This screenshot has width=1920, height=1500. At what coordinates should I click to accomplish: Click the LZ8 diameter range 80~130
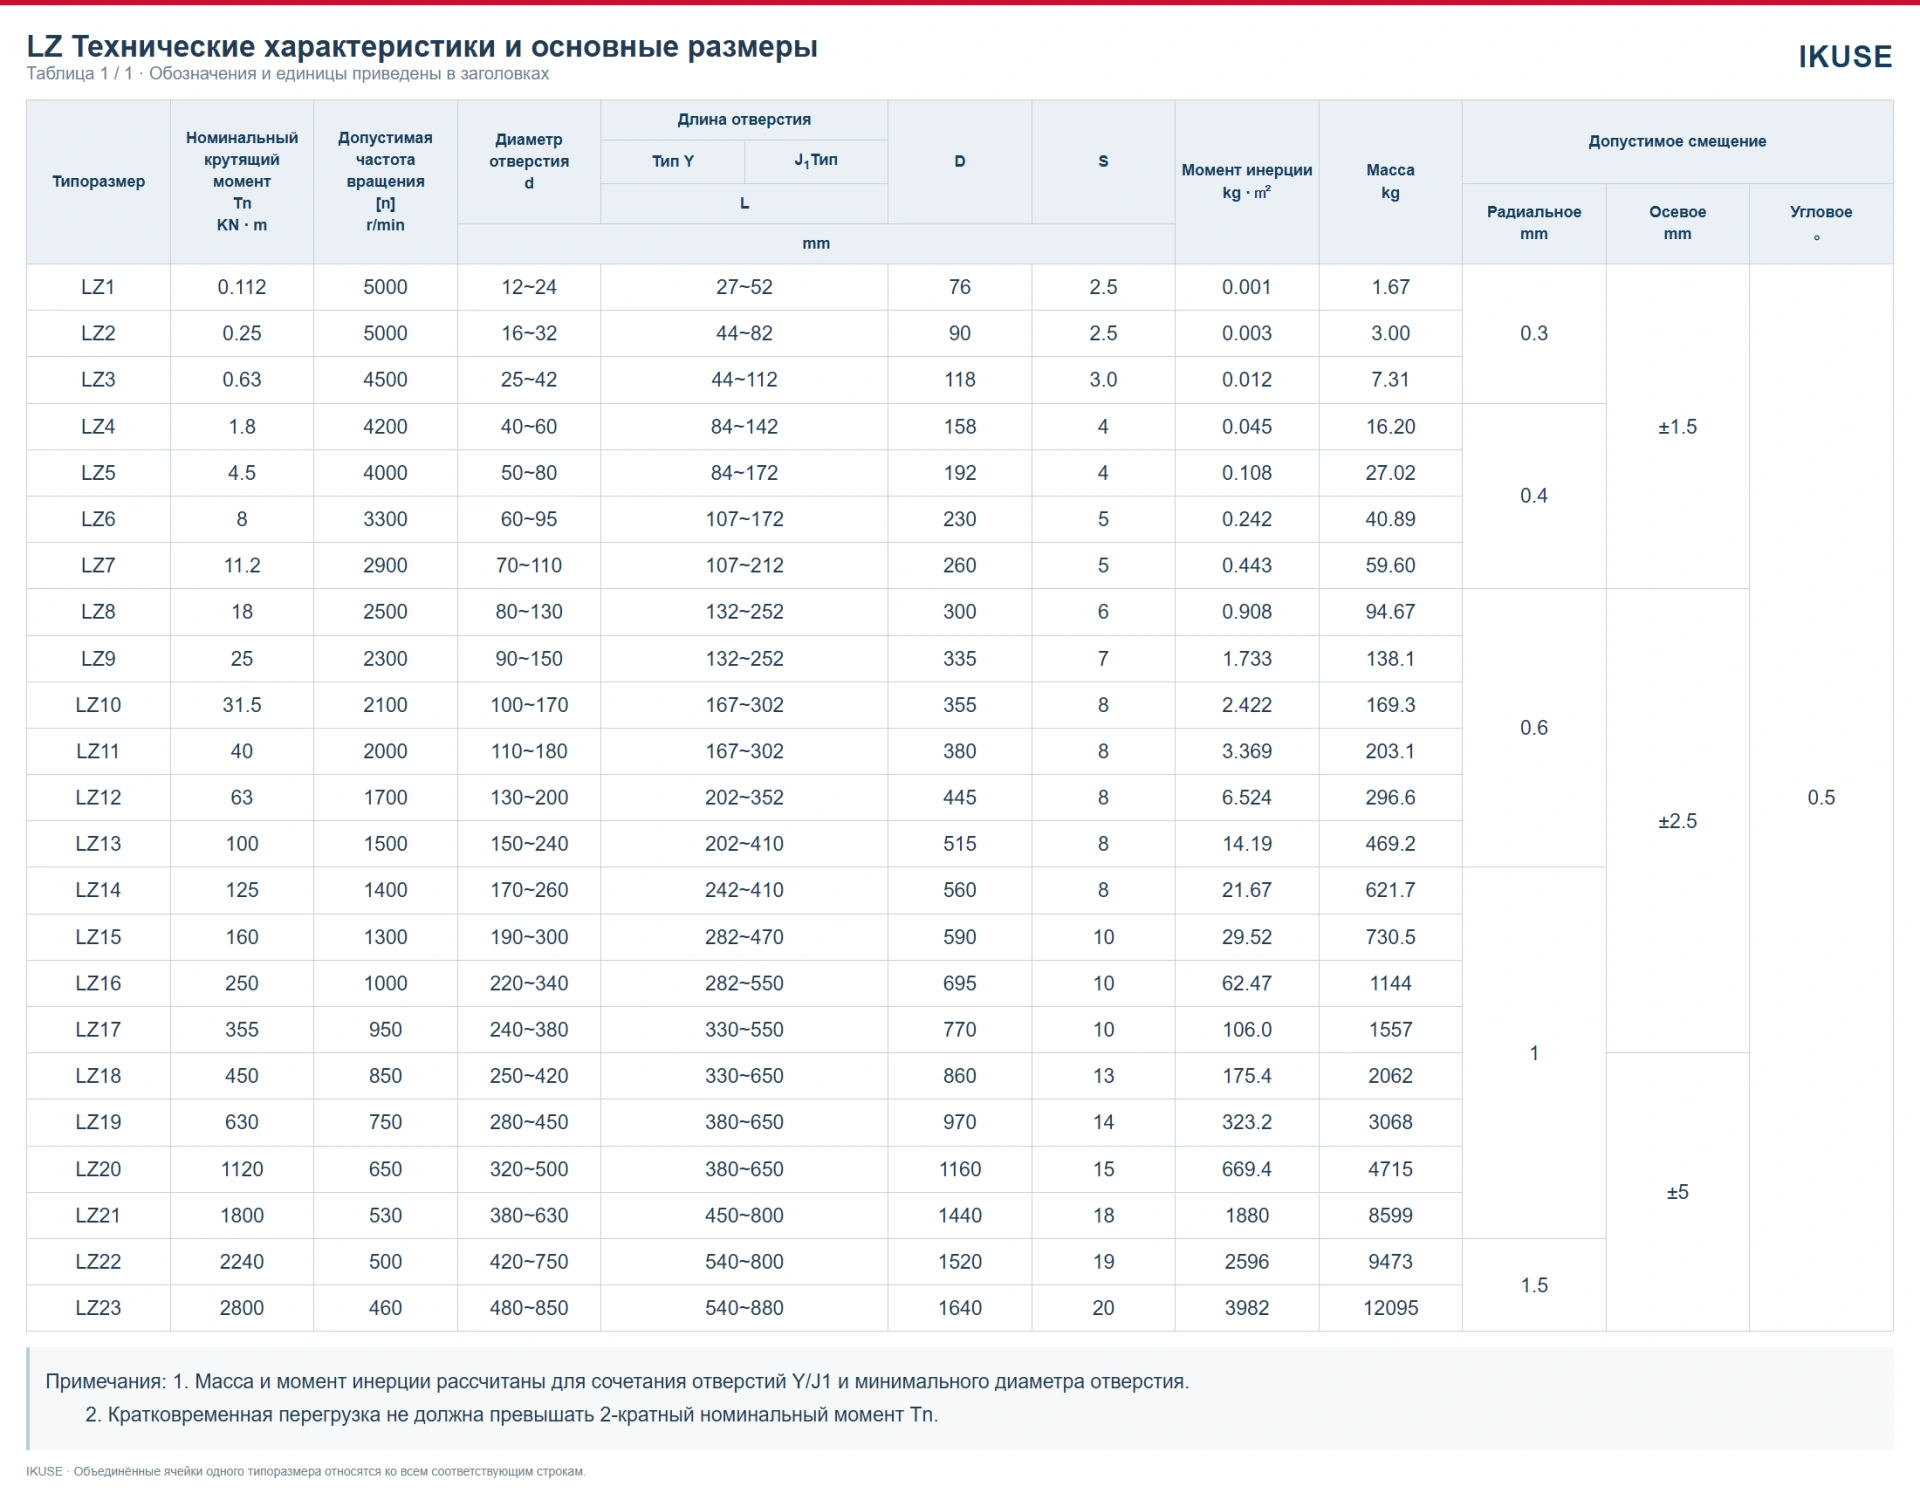click(528, 612)
